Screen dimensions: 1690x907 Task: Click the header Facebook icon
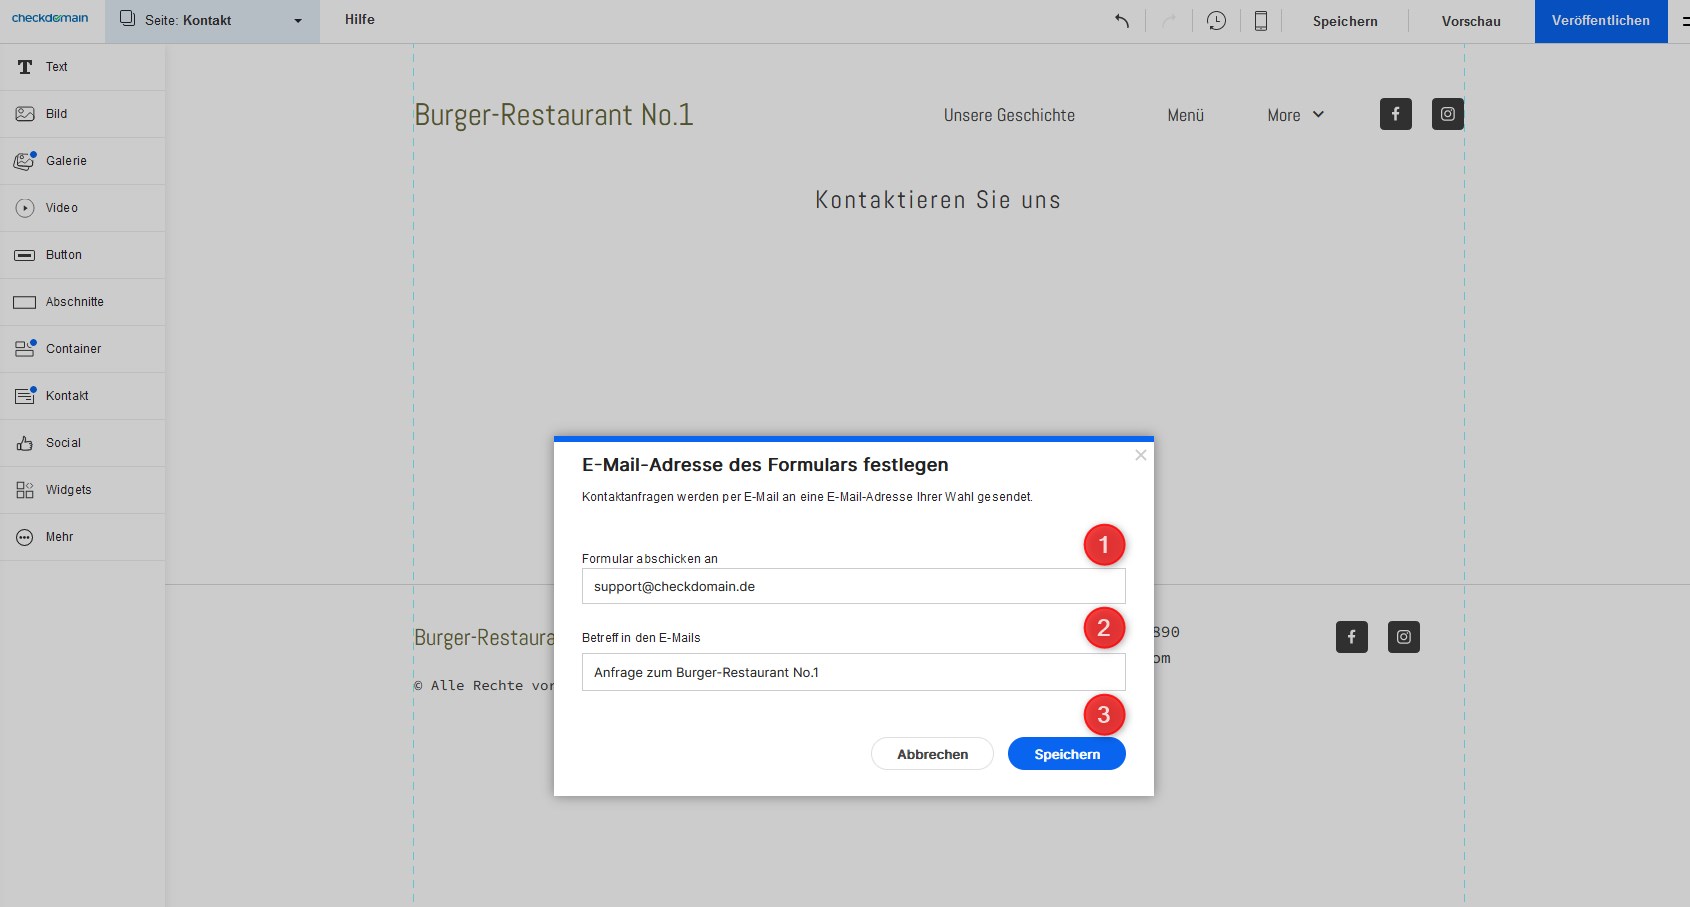coord(1396,114)
